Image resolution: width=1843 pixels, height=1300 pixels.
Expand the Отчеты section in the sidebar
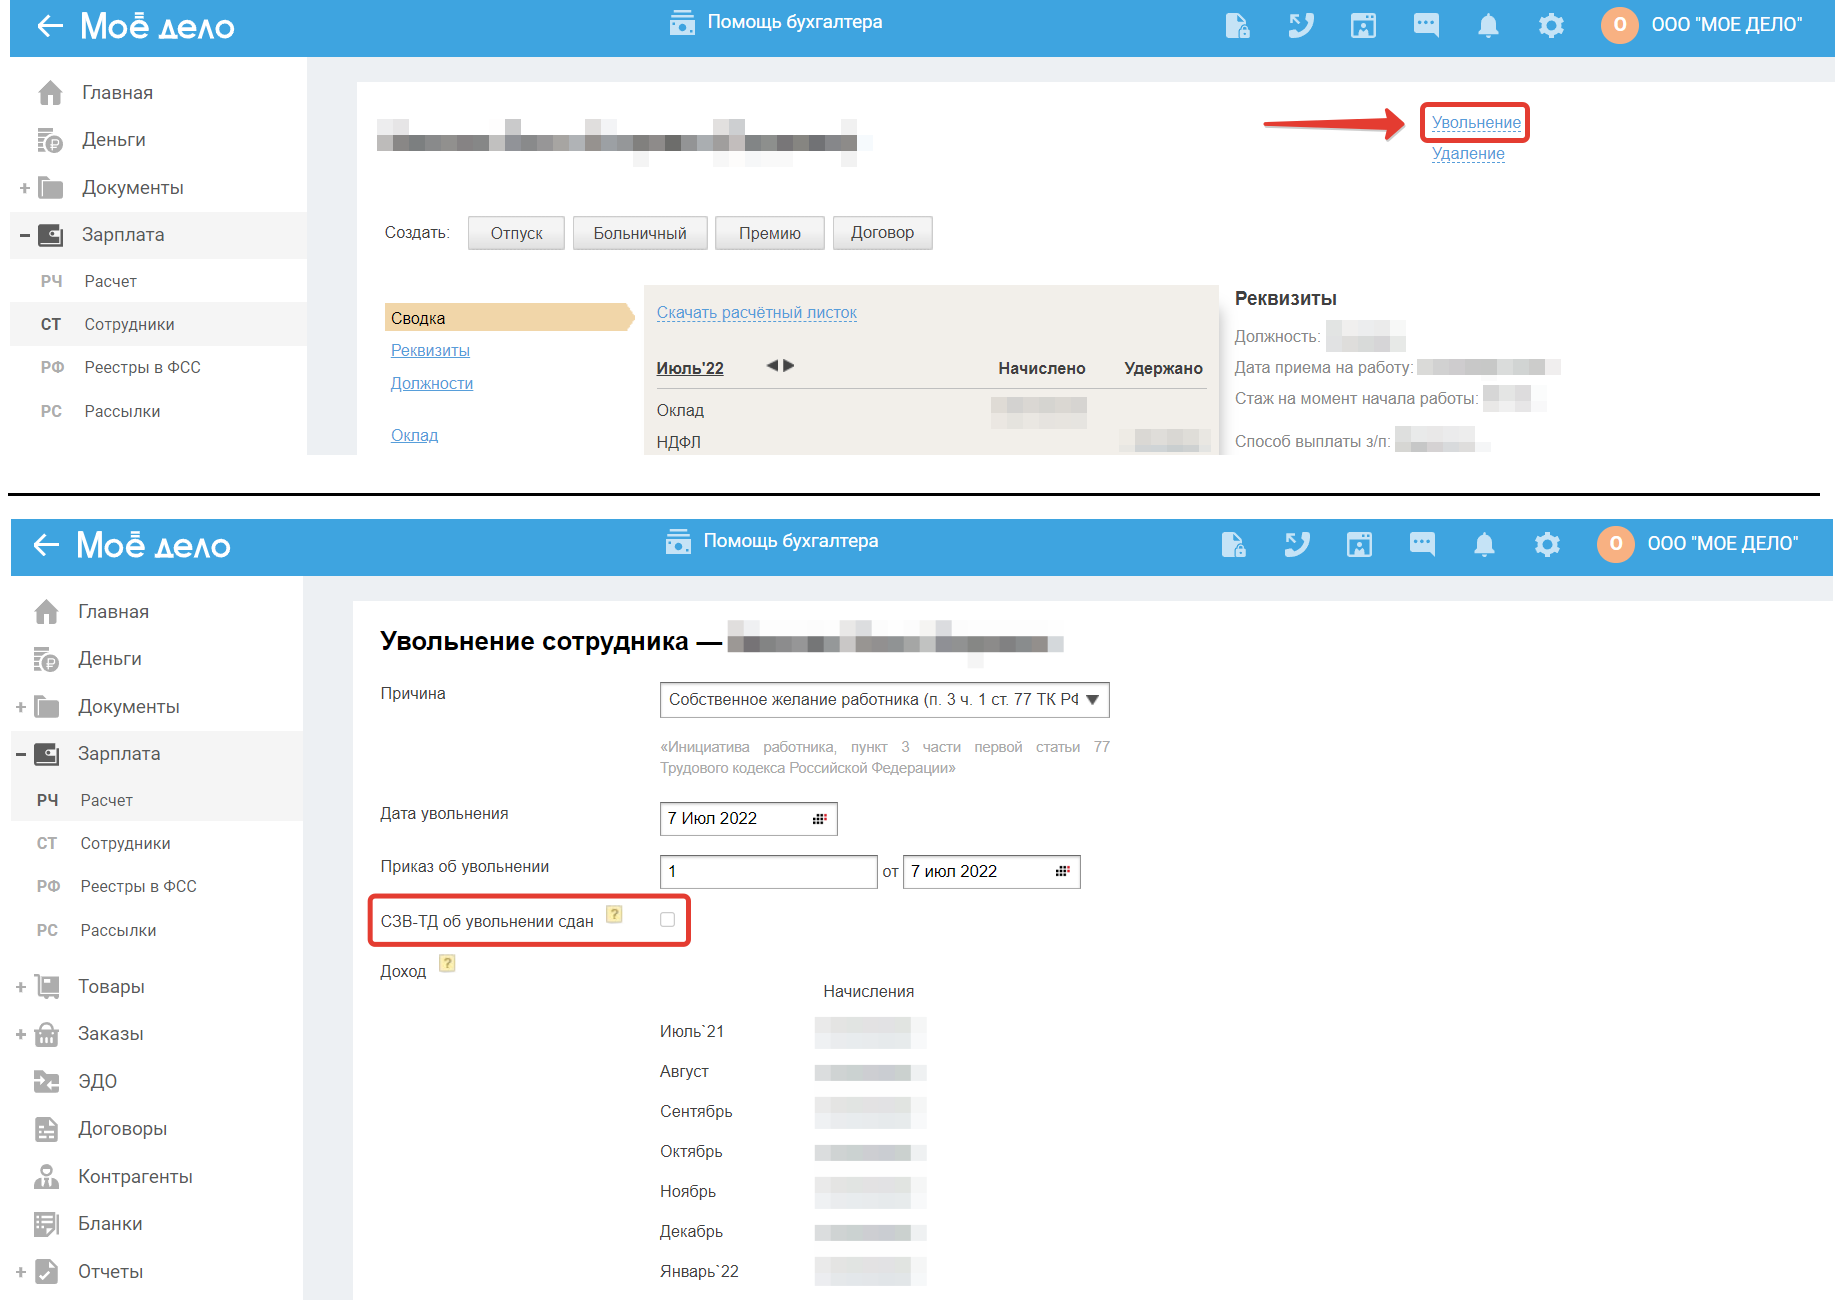[21, 1272]
